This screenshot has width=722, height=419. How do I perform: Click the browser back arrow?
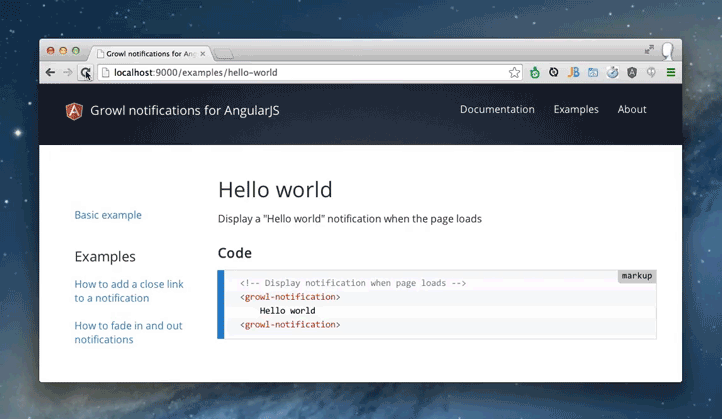[x=50, y=72]
